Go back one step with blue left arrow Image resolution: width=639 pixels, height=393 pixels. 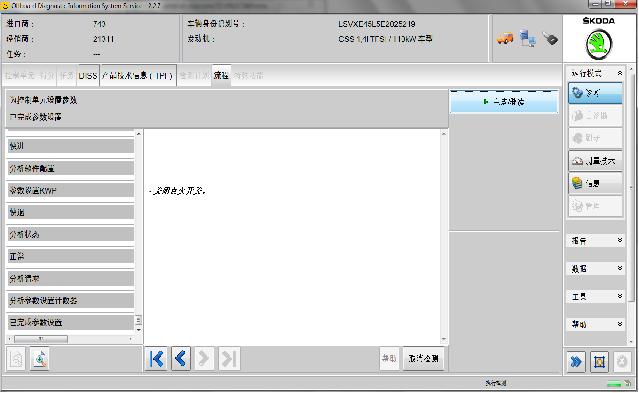181,359
